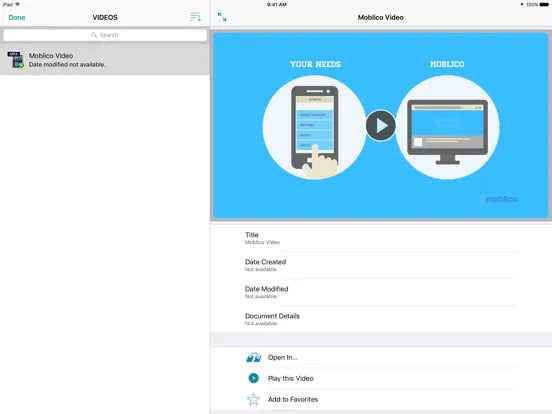Image resolution: width=552 pixels, height=414 pixels.
Task: Click the star favorites icon
Action: (253, 399)
